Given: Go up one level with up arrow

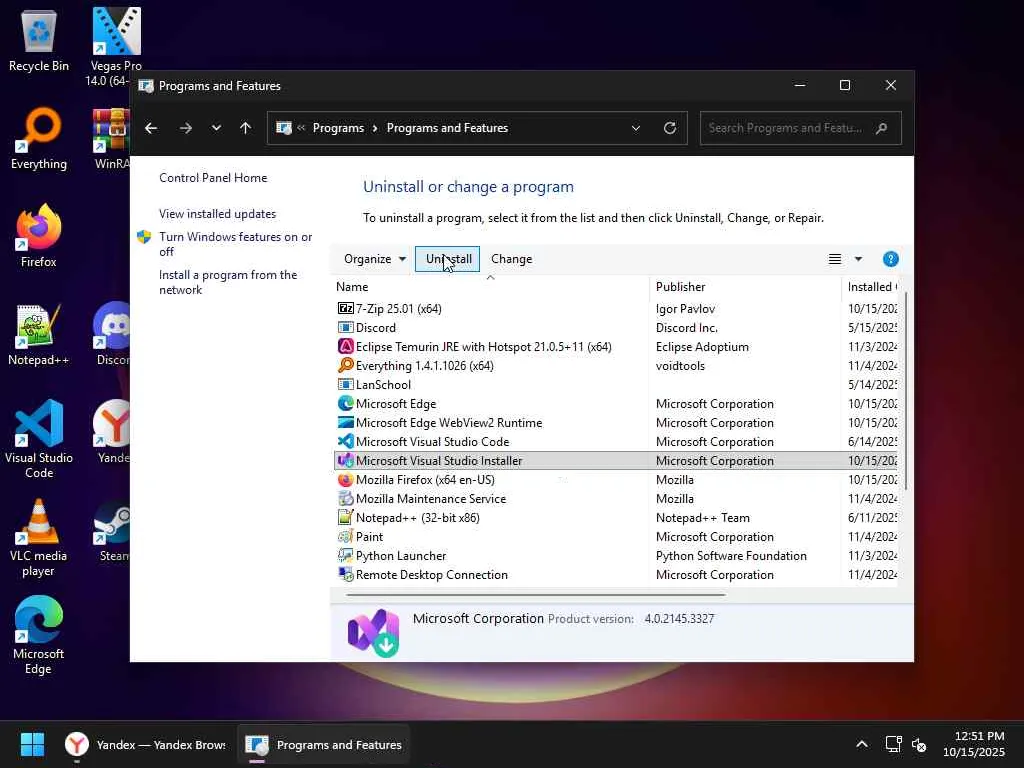Looking at the screenshot, I should click(246, 128).
